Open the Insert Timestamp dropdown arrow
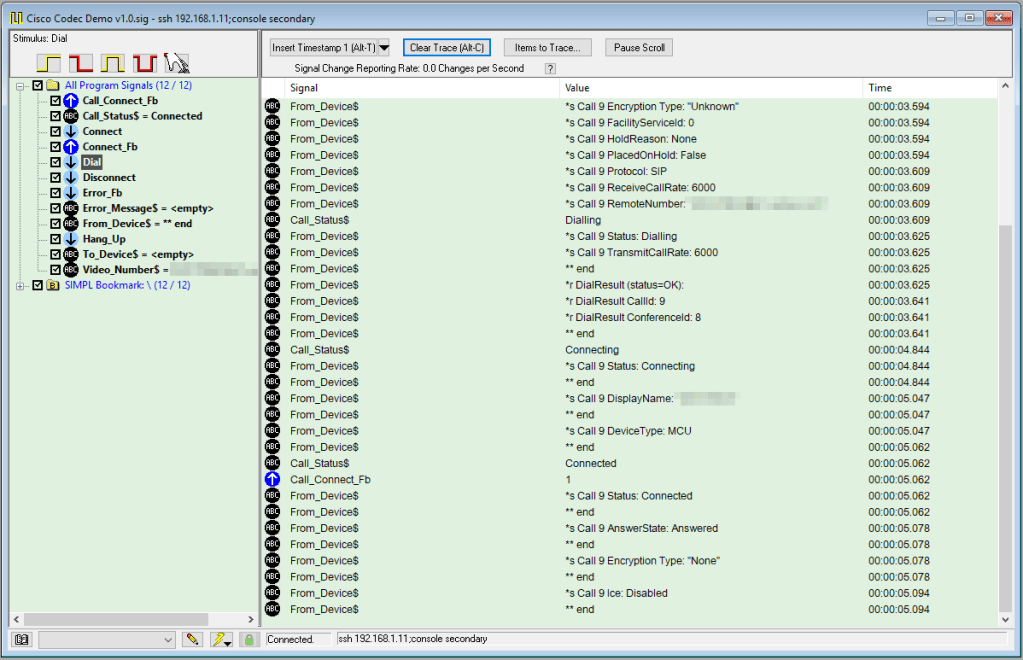The height and width of the screenshot is (660, 1023). click(384, 47)
